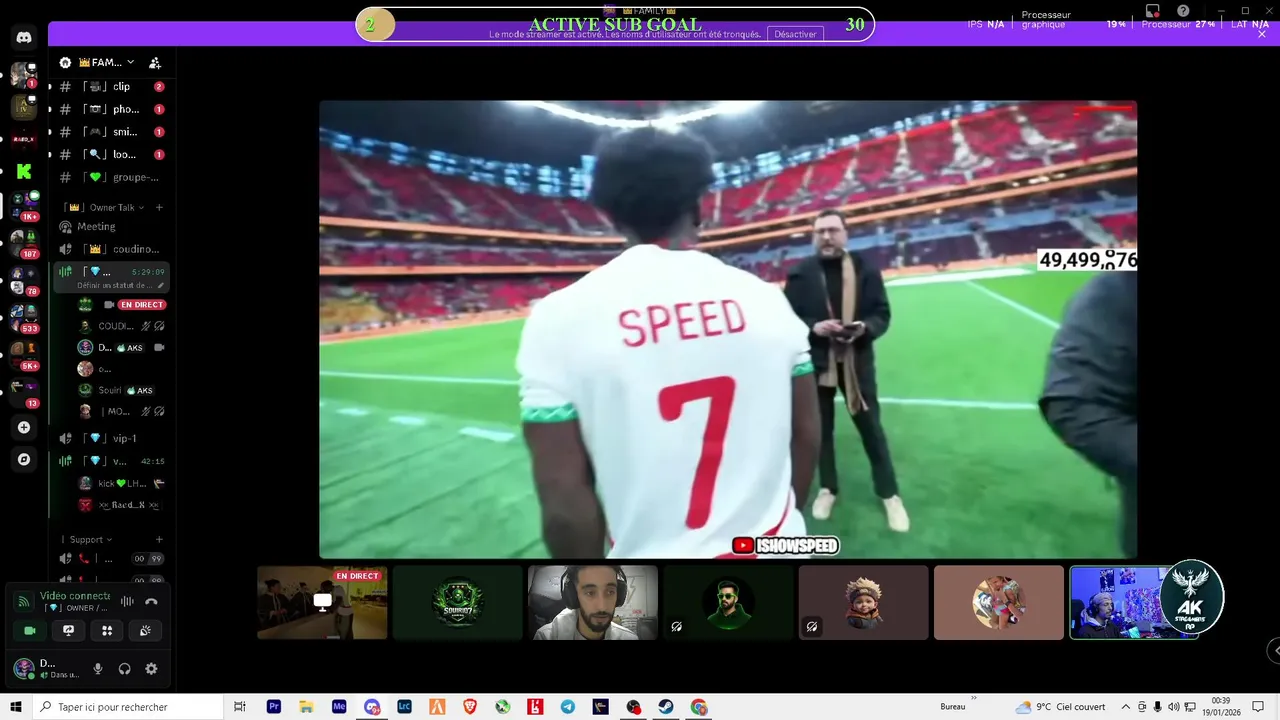
Task: Click own user avatar in bottom panel
Action: click(23, 668)
